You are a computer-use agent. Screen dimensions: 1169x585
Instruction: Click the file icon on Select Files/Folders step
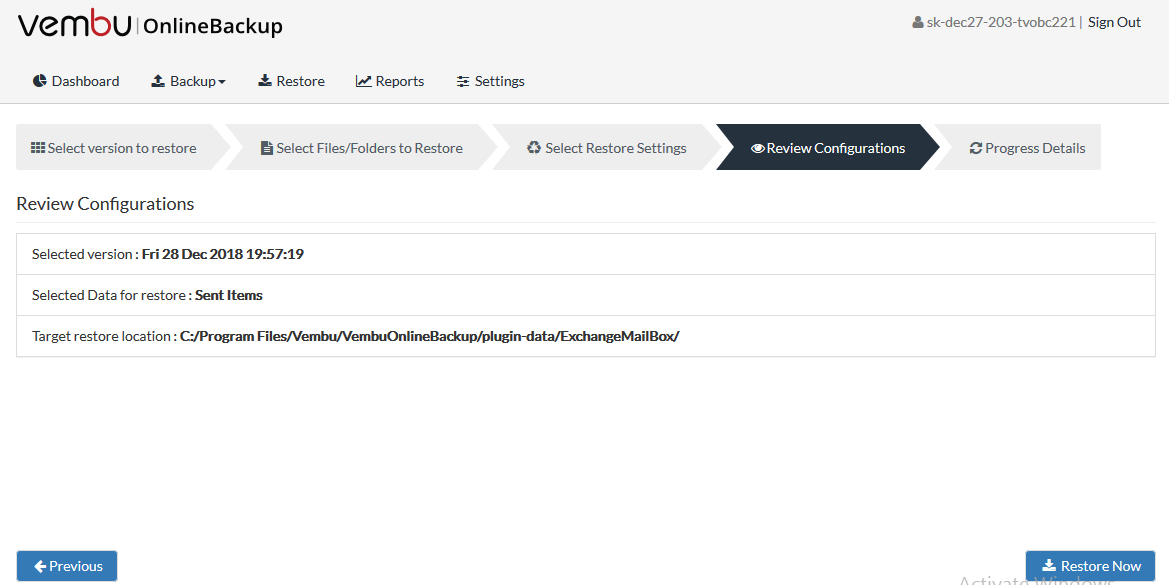click(x=266, y=148)
